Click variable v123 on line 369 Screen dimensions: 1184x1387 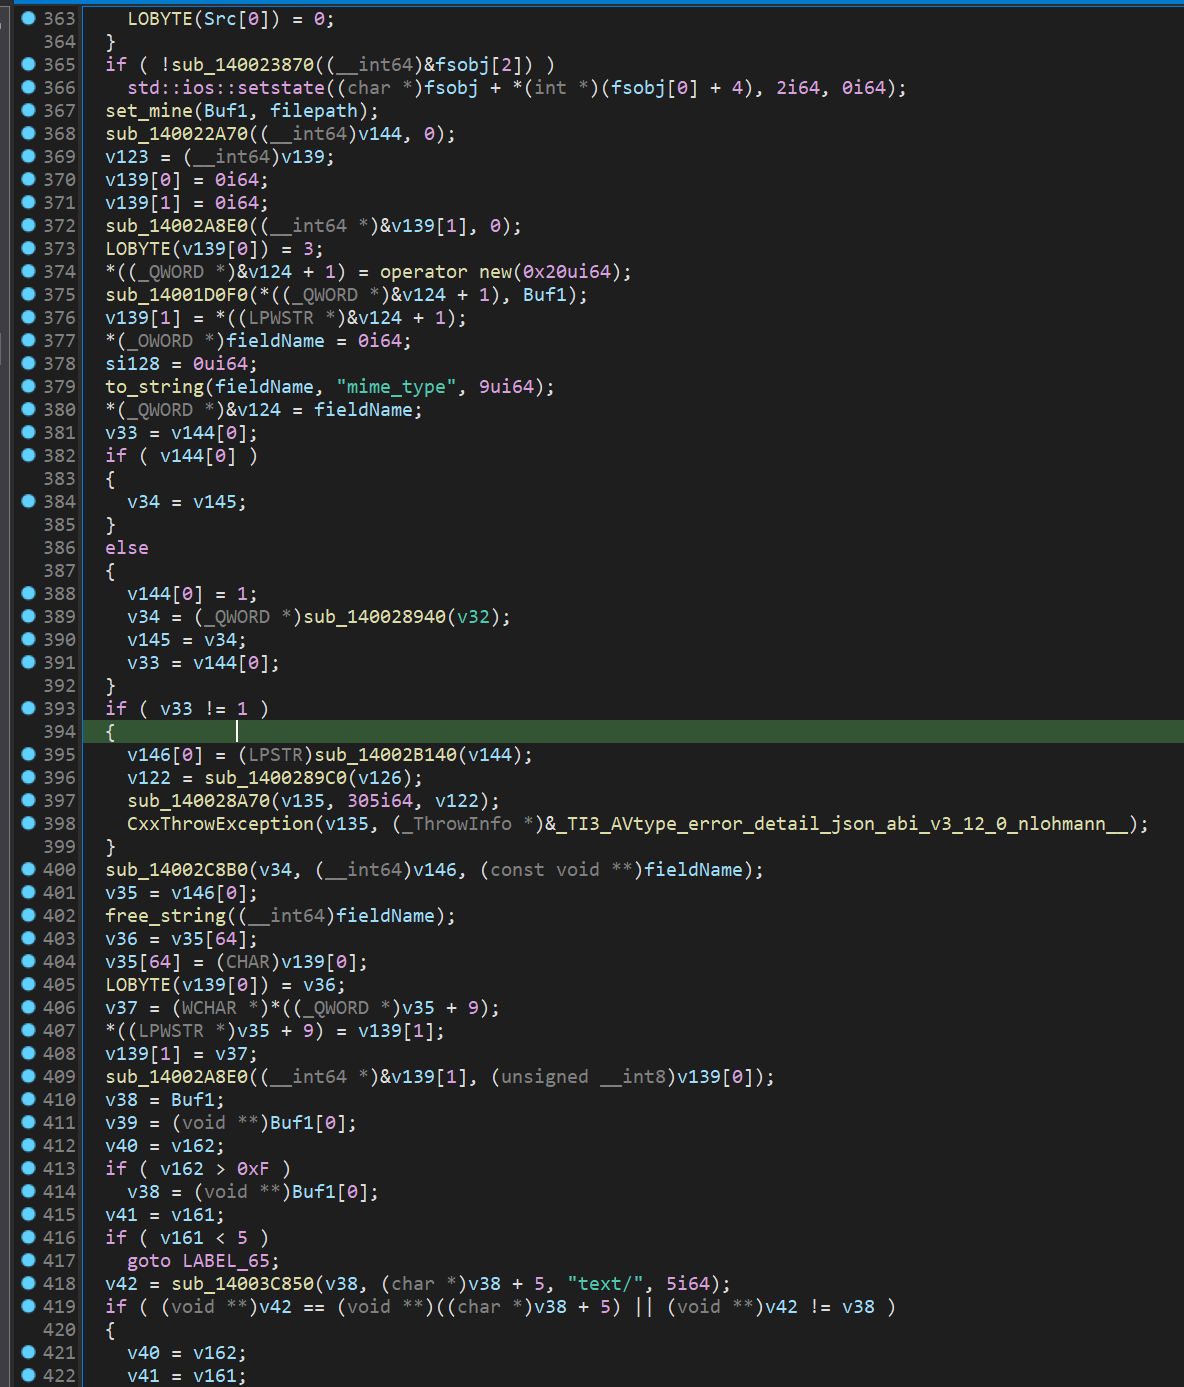point(127,157)
